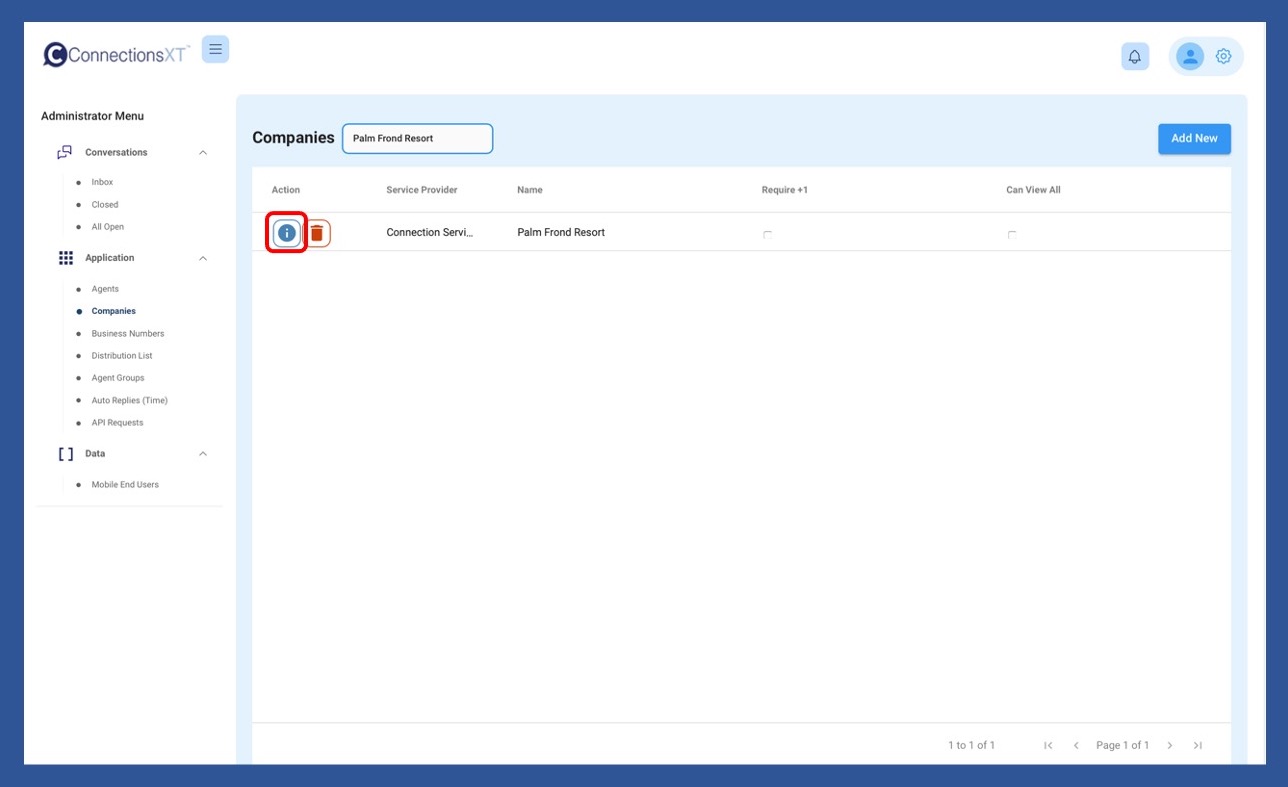Image resolution: width=1288 pixels, height=787 pixels.
Task: Open Business Numbers in the sidebar
Action: click(127, 334)
